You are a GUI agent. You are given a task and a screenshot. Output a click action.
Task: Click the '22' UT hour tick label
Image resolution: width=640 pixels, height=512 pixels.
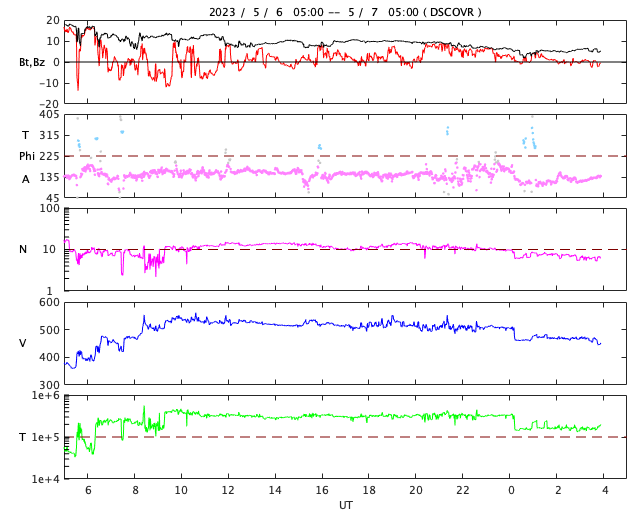(x=463, y=490)
